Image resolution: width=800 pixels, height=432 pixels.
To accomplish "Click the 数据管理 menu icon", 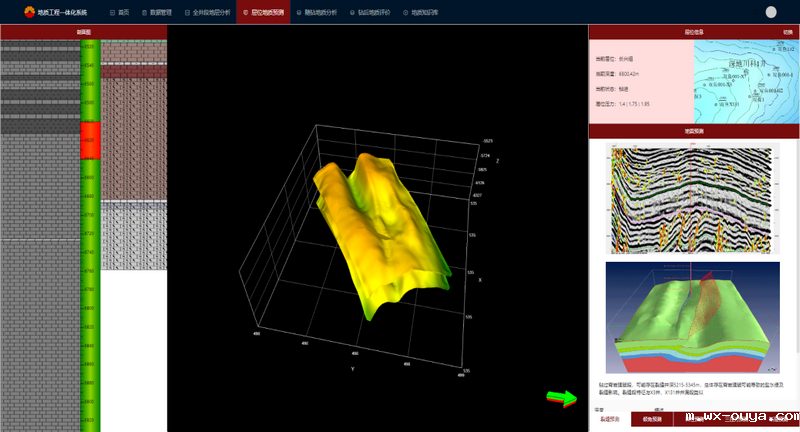I will click(141, 12).
